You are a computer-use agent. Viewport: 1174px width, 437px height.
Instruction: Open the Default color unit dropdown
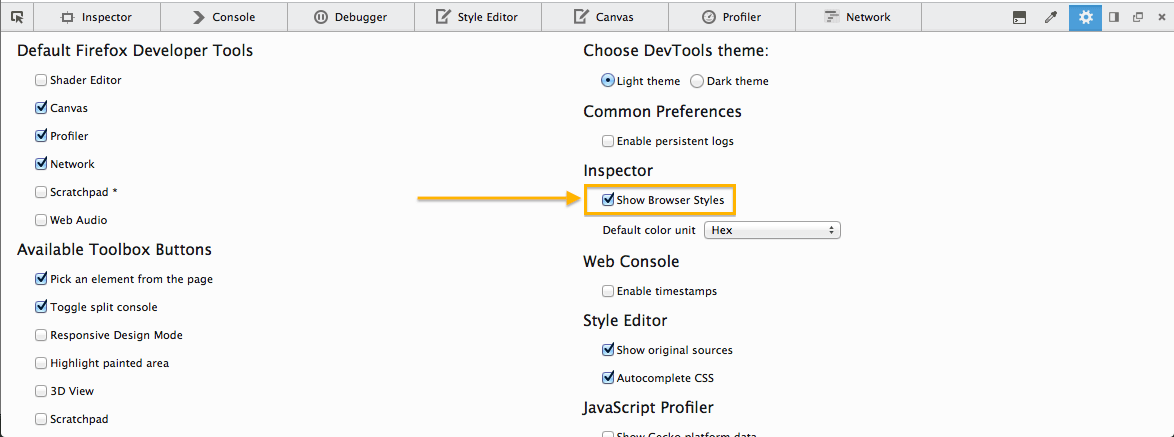tap(772, 230)
